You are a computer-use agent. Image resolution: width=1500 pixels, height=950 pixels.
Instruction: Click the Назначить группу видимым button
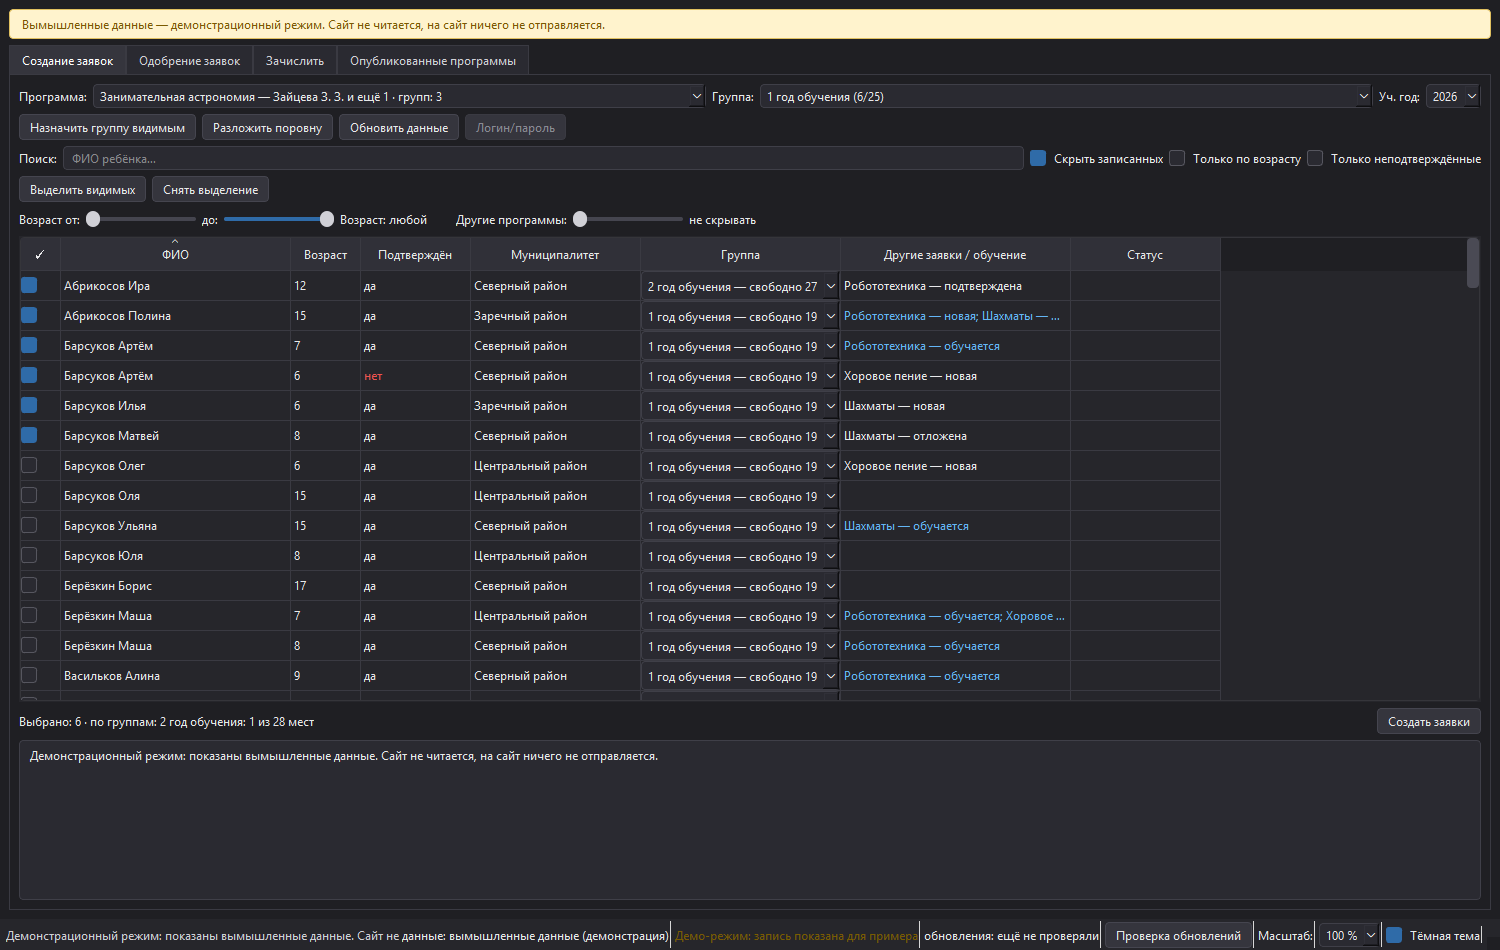coord(108,128)
